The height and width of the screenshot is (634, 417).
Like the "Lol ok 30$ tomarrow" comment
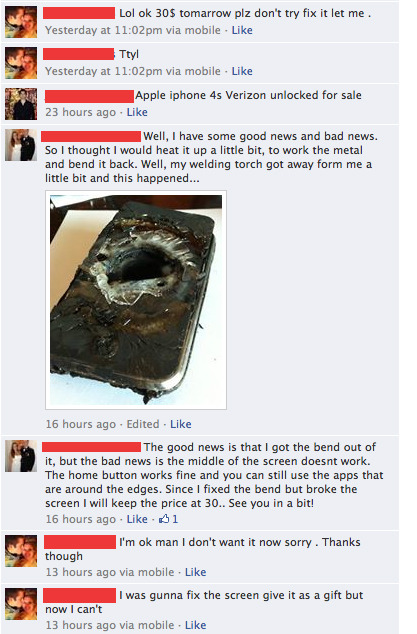[242, 30]
